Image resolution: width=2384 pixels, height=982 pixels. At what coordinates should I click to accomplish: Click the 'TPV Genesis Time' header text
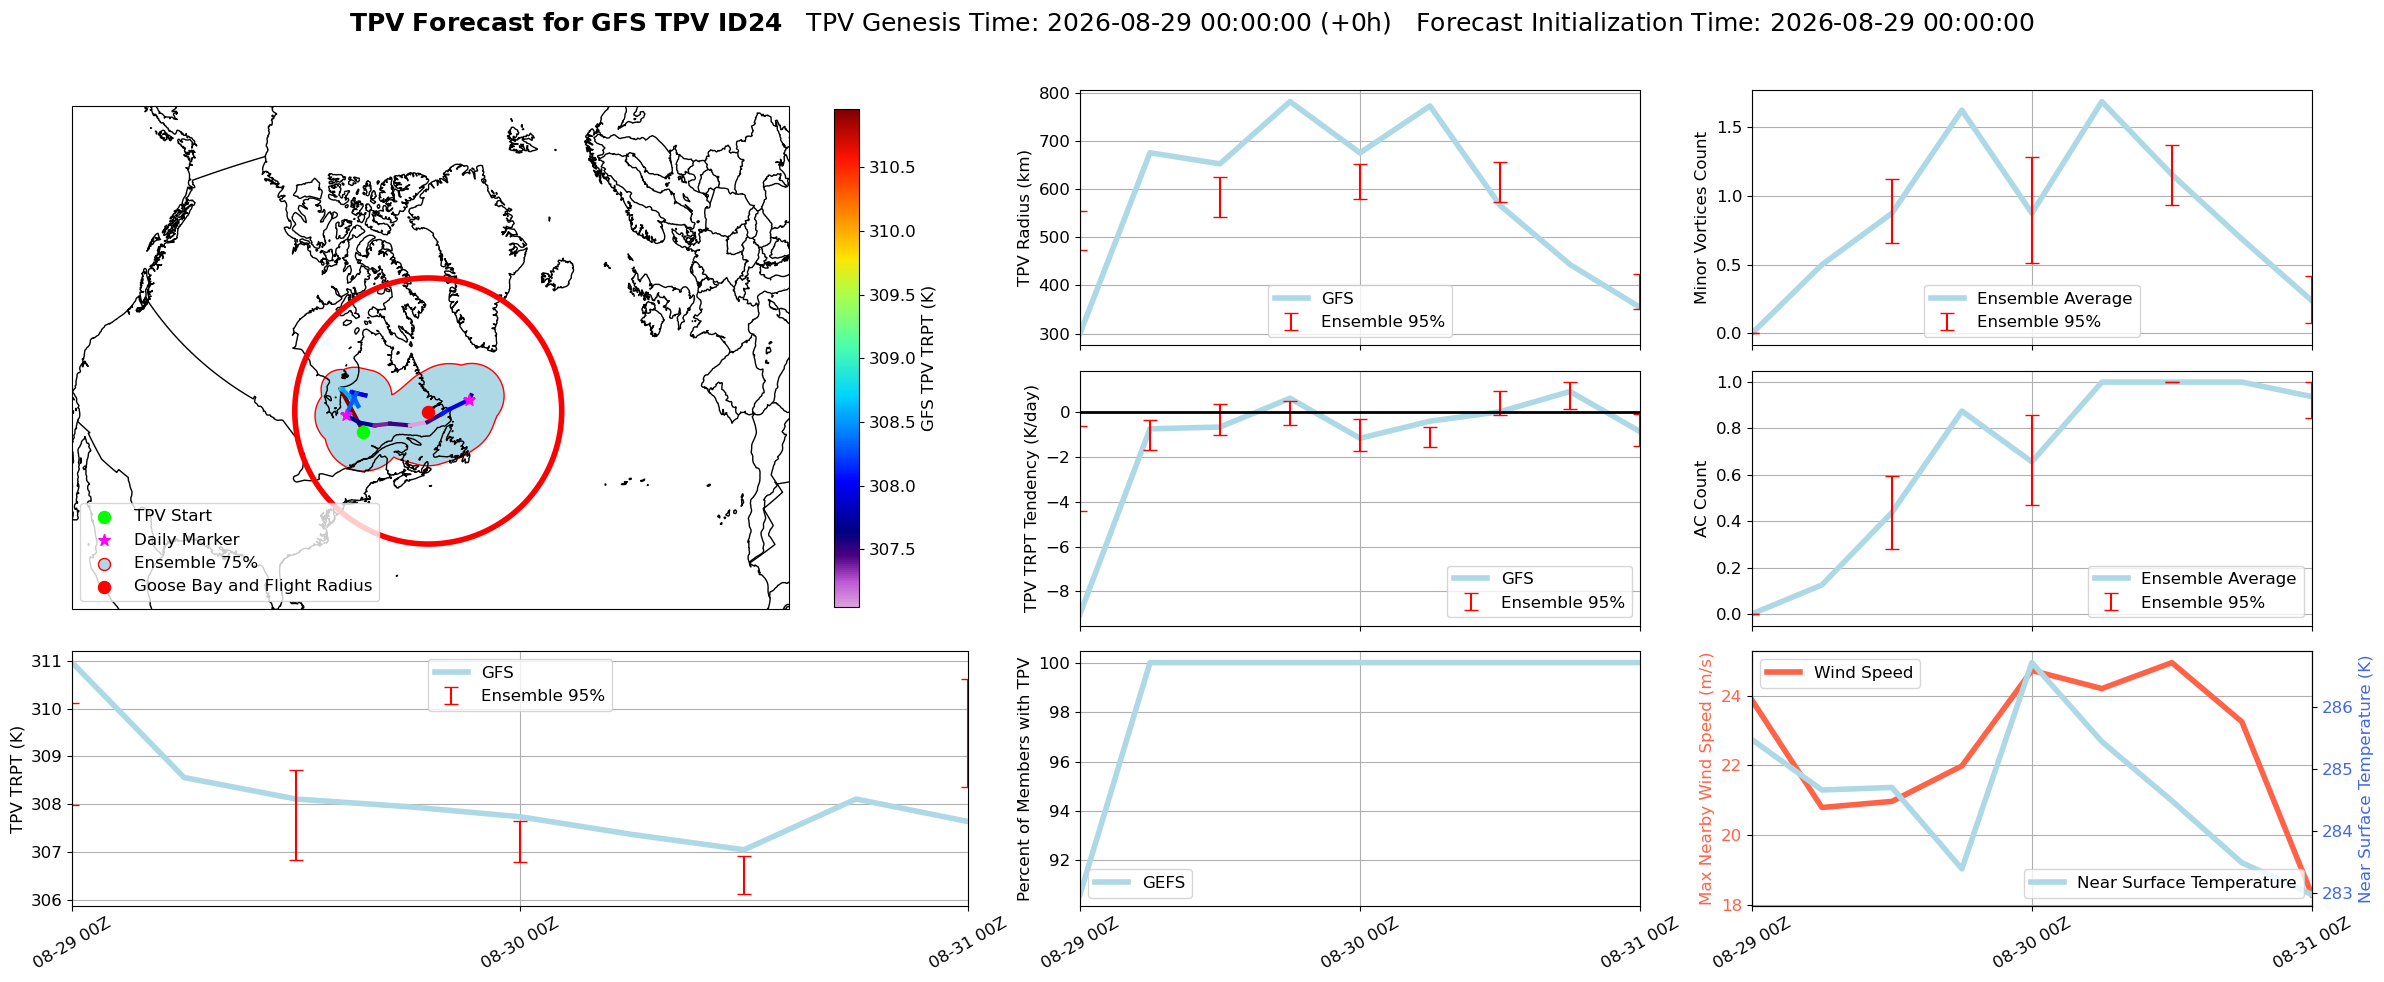click(x=1098, y=23)
